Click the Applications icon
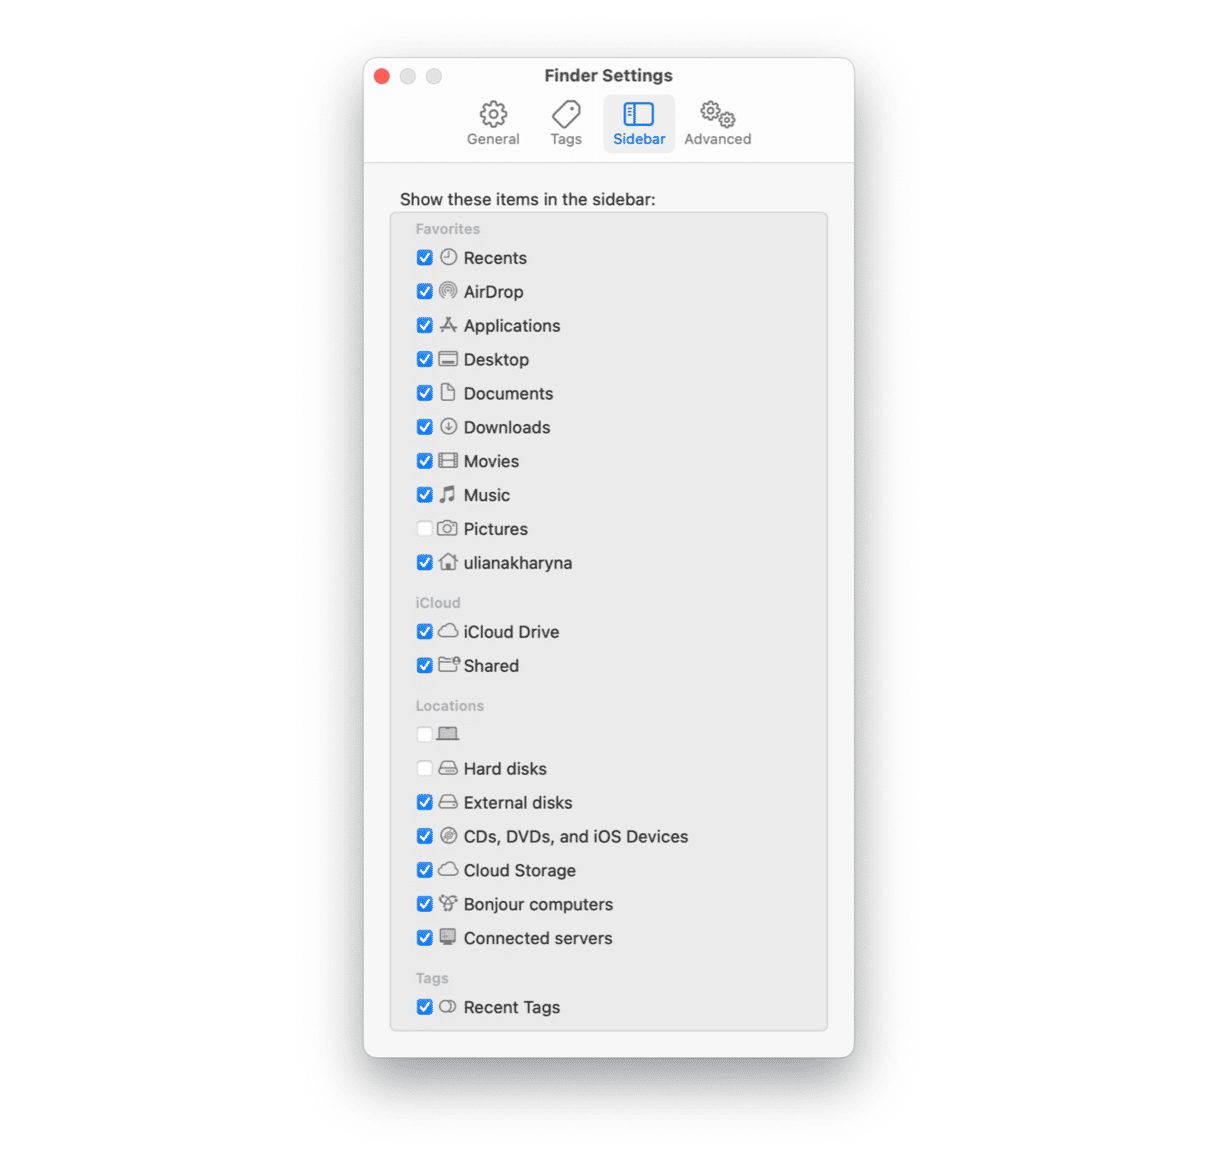 pyautogui.click(x=448, y=325)
